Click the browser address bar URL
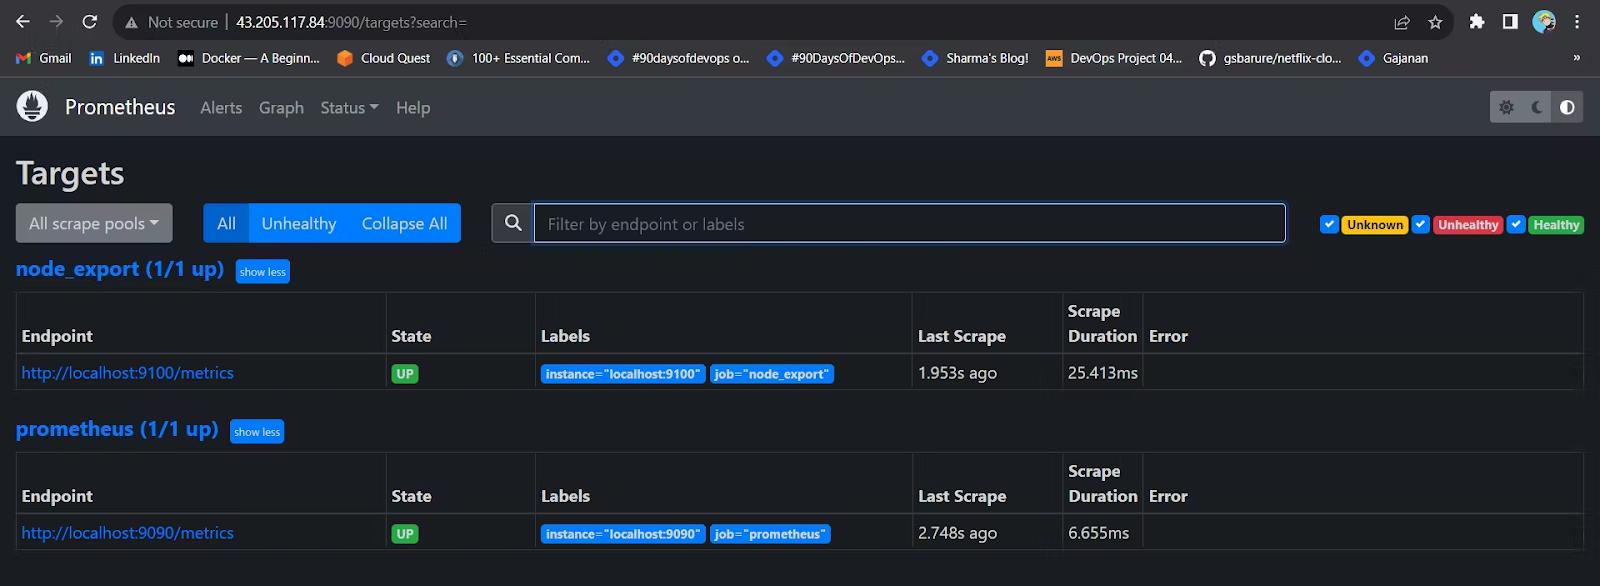1600x586 pixels. point(351,22)
